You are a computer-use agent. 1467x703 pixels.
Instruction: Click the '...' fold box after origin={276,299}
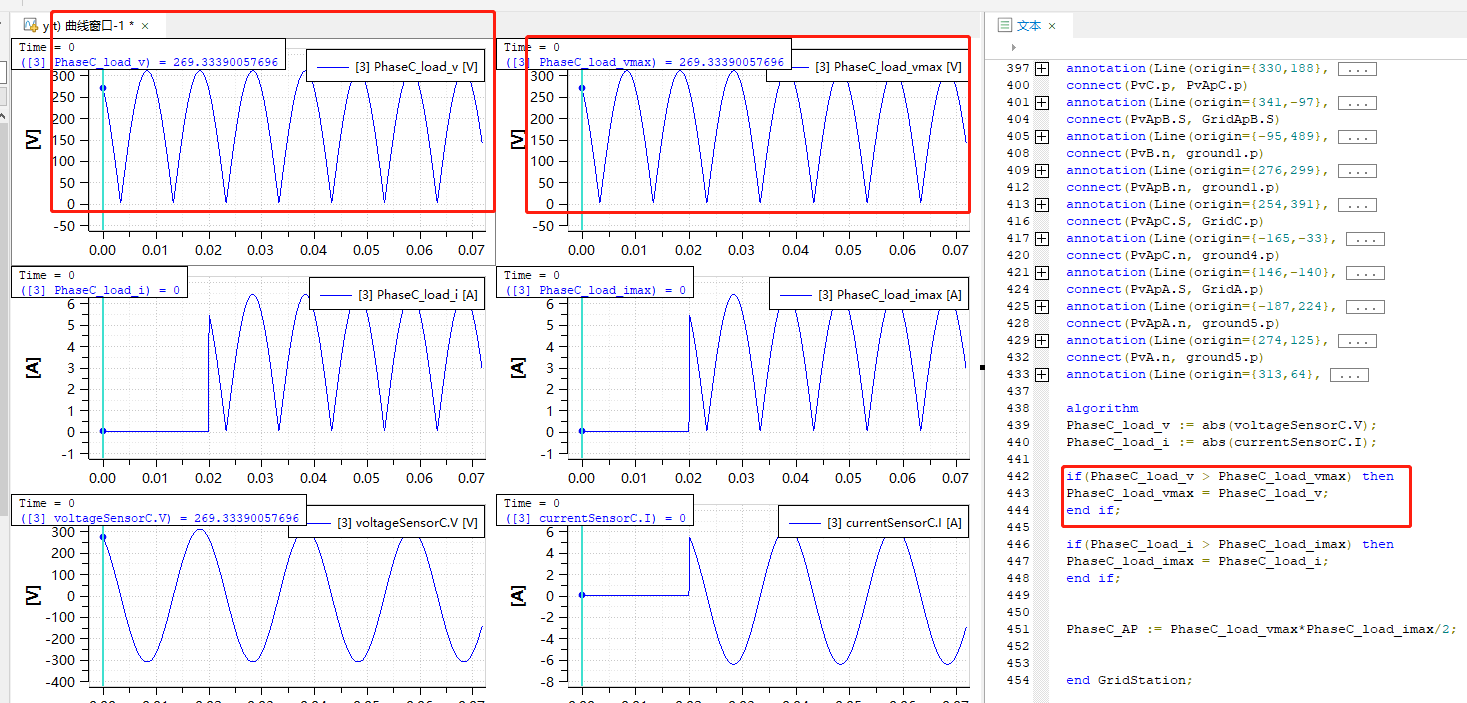pyautogui.click(x=1358, y=171)
